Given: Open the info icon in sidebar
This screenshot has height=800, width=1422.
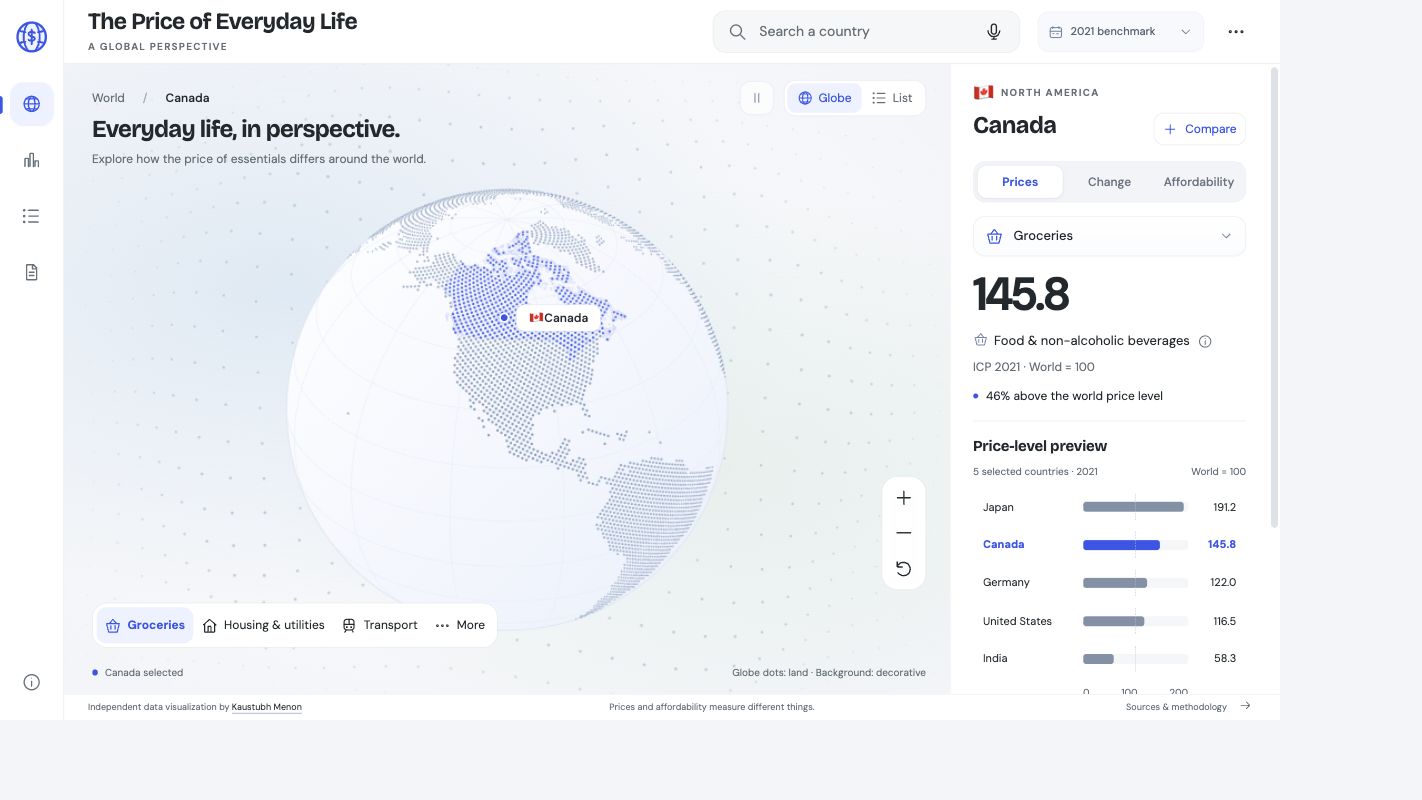Looking at the screenshot, I should point(32,683).
